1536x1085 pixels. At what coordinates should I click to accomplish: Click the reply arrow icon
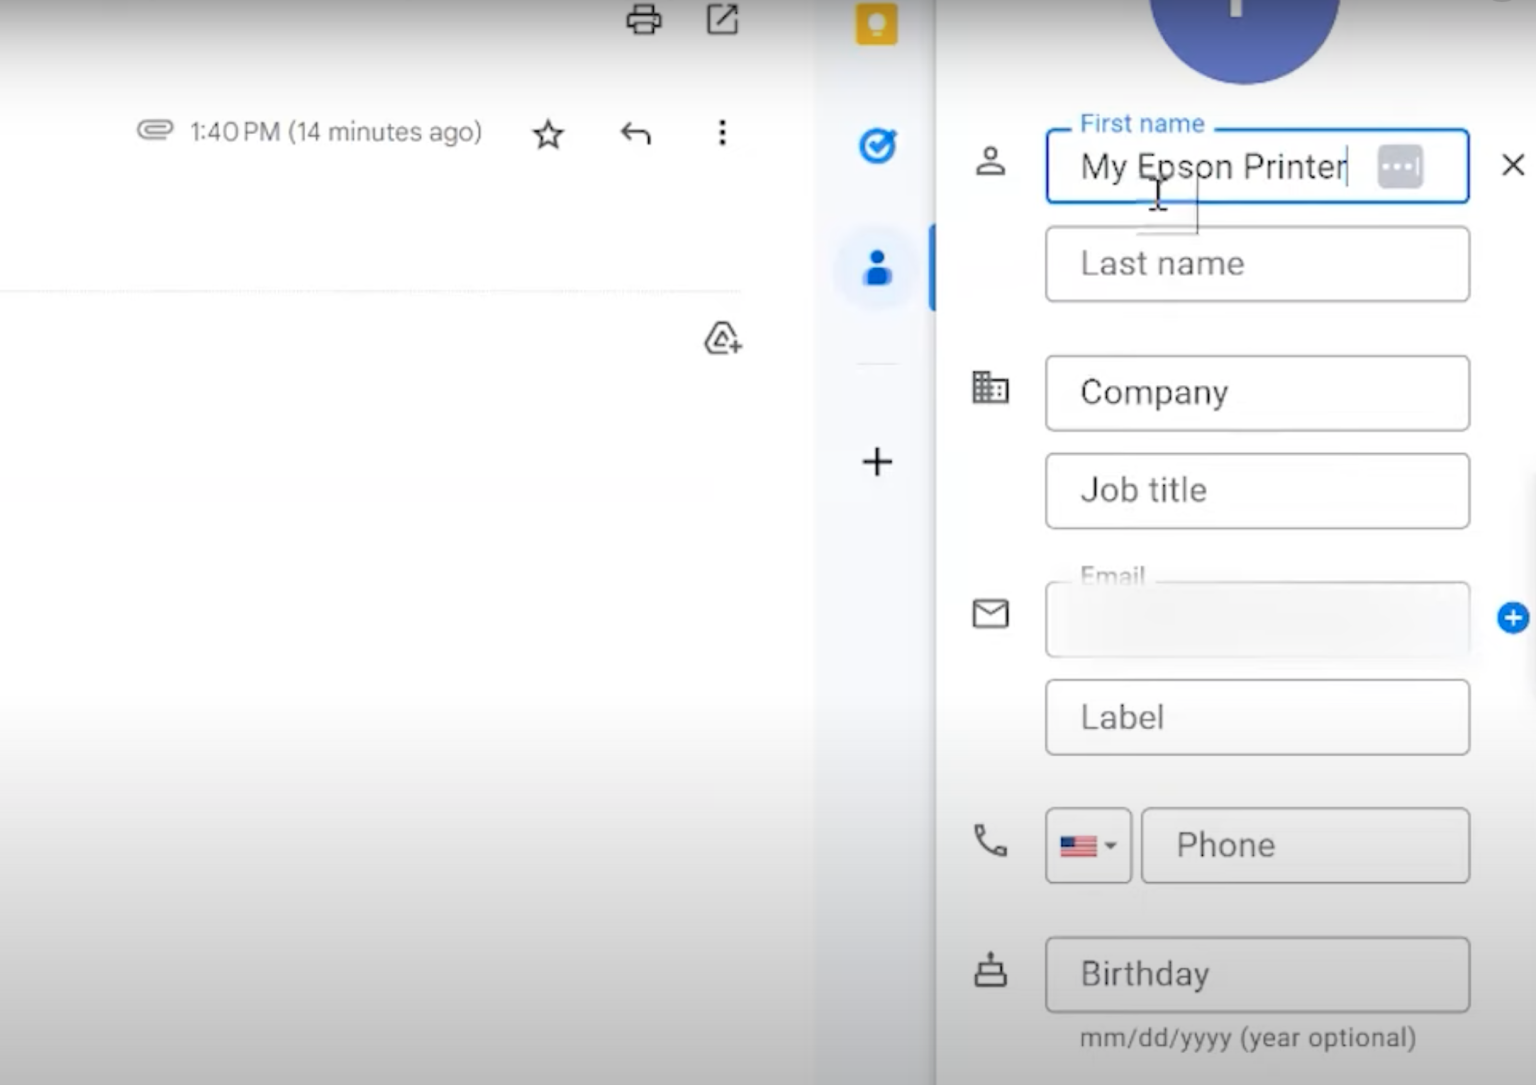click(635, 134)
